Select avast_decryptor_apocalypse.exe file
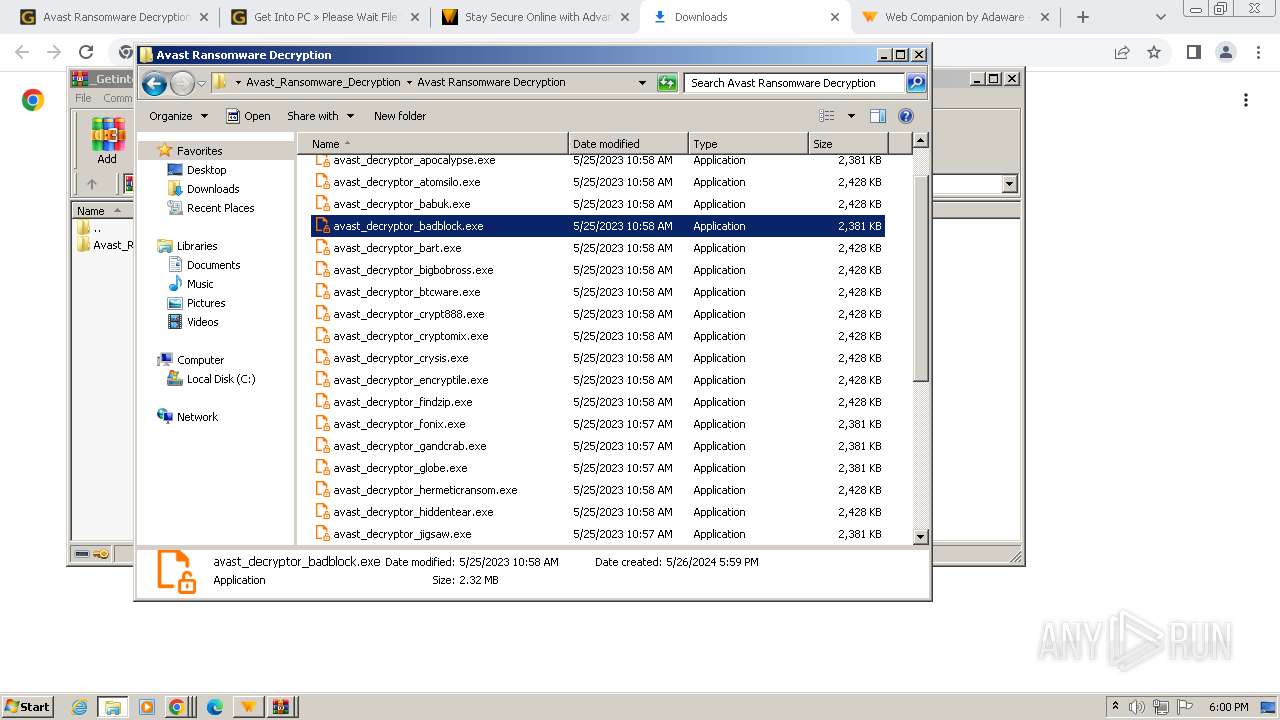The height and width of the screenshot is (720, 1280). click(598, 160)
